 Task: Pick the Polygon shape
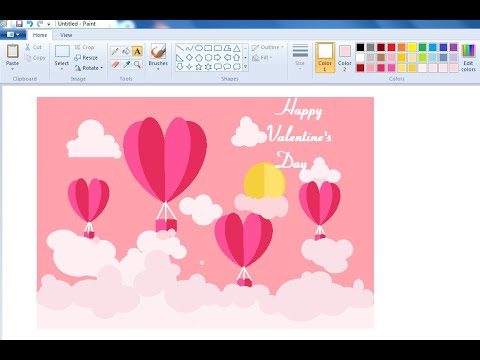pos(227,48)
